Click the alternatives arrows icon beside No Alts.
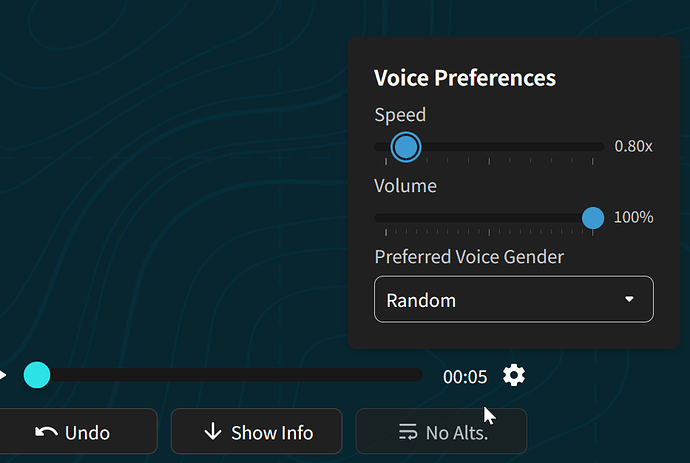This screenshot has height=463, width=690. 407,431
